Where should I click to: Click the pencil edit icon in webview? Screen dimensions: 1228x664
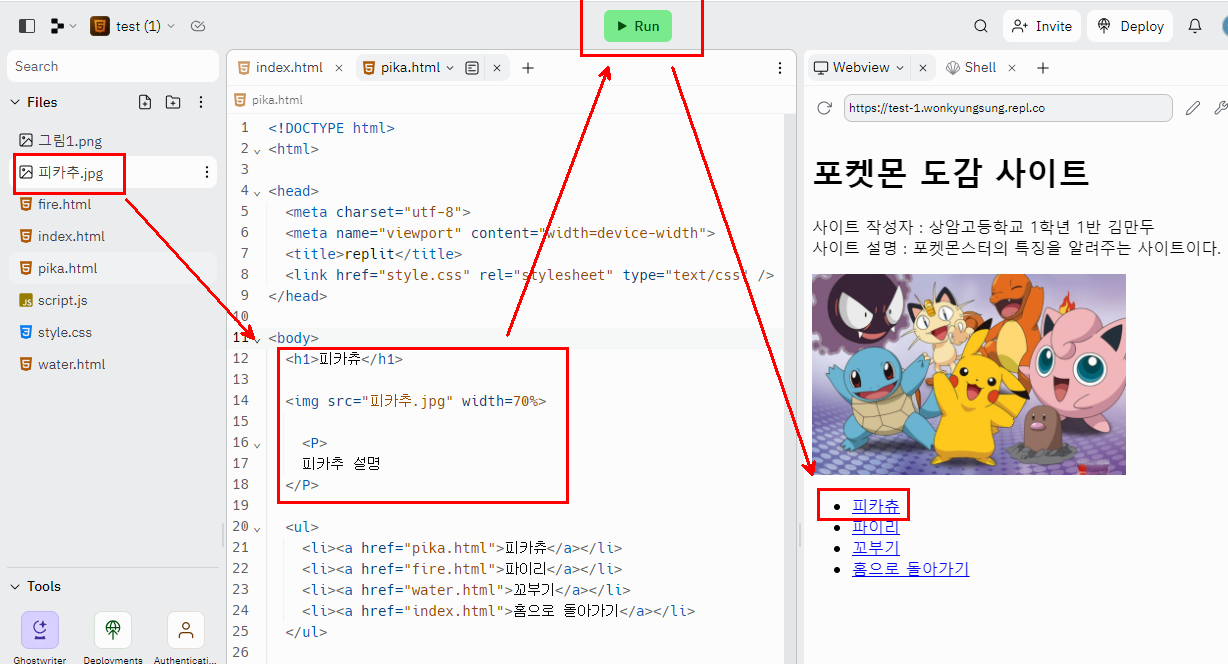coord(1192,108)
